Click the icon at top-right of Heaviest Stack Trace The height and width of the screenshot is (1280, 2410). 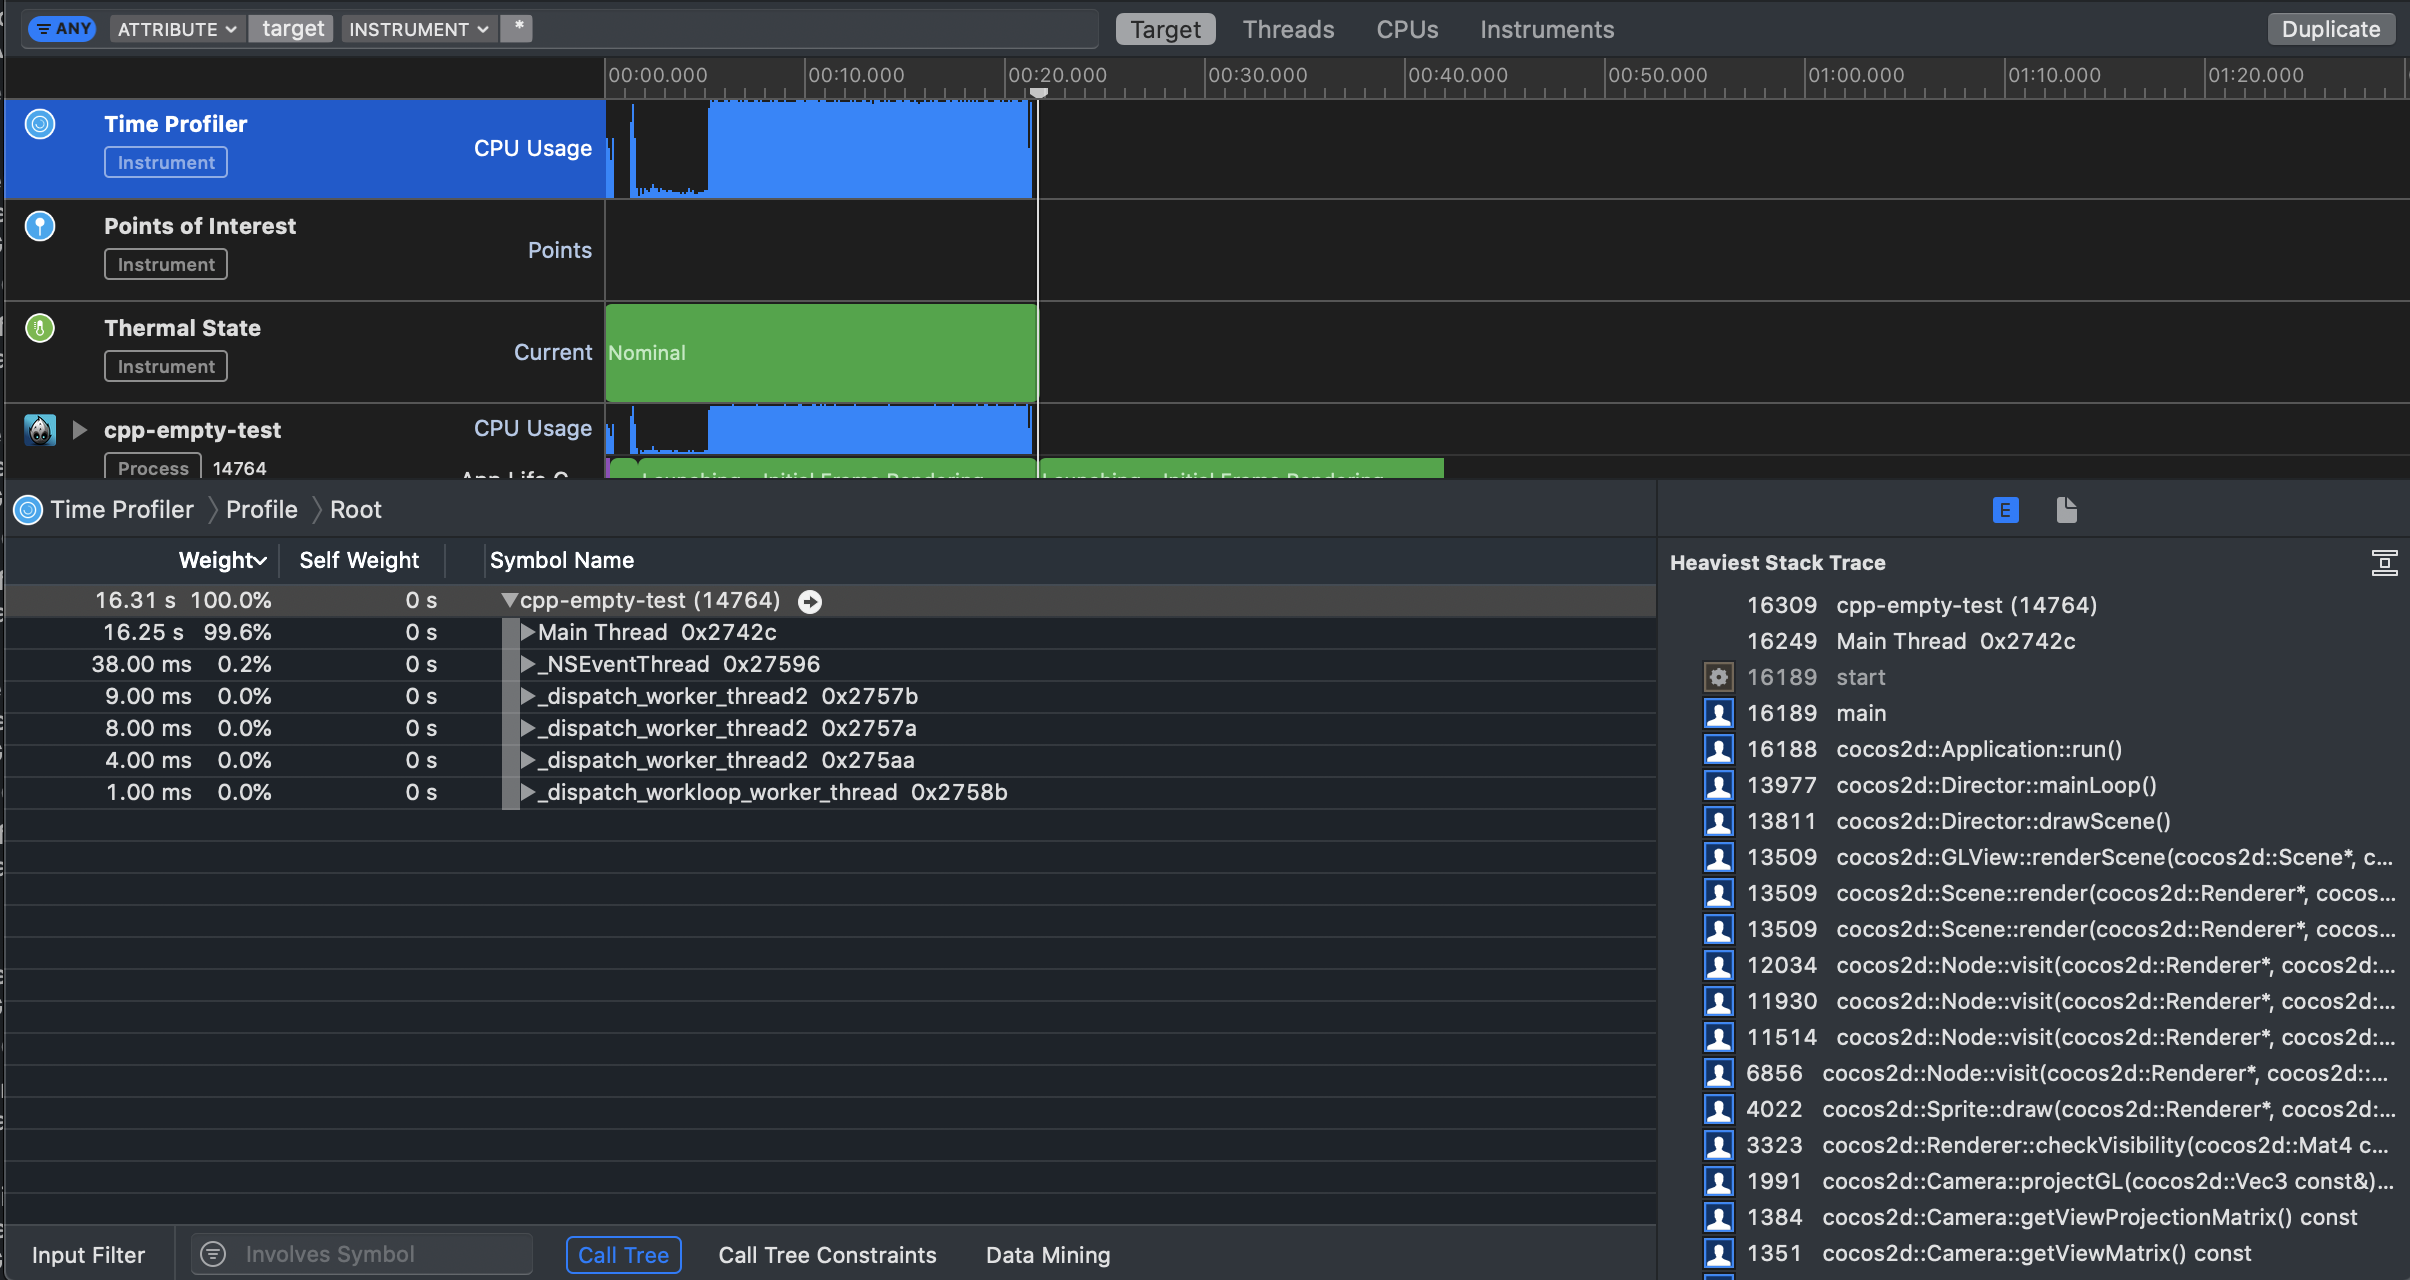pos(2385,563)
